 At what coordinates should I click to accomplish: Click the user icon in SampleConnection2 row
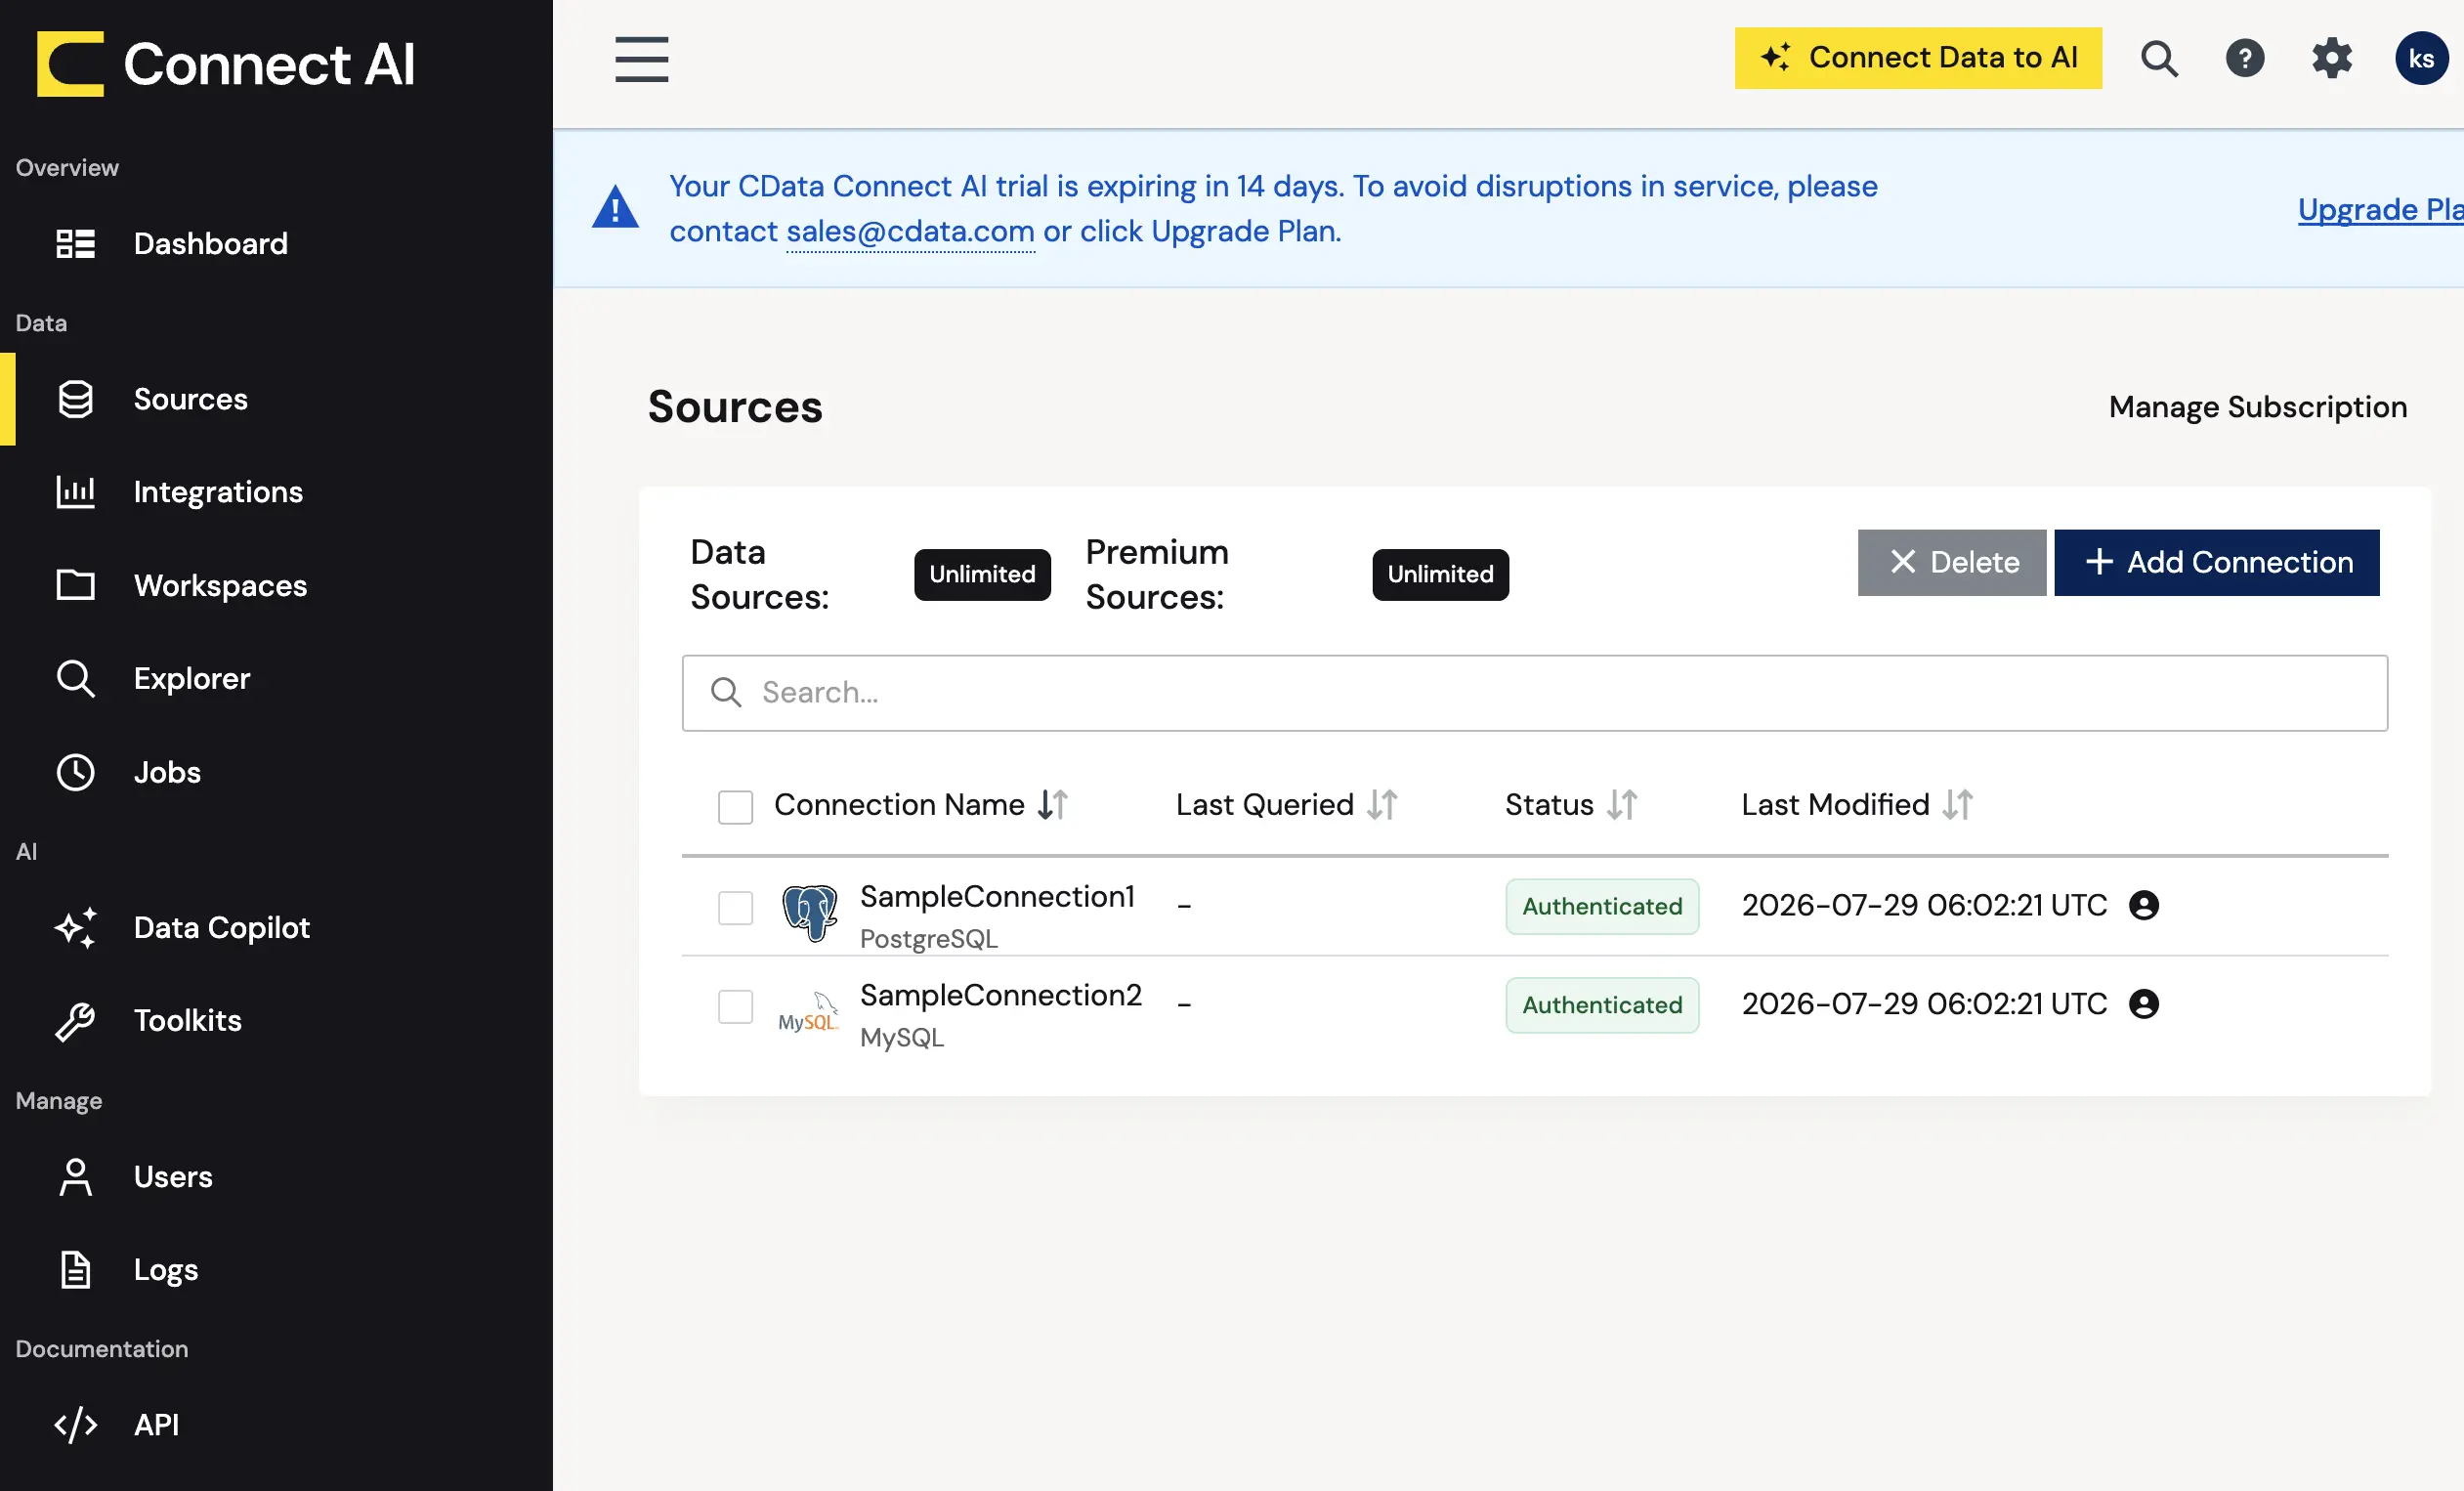[x=2144, y=1004]
